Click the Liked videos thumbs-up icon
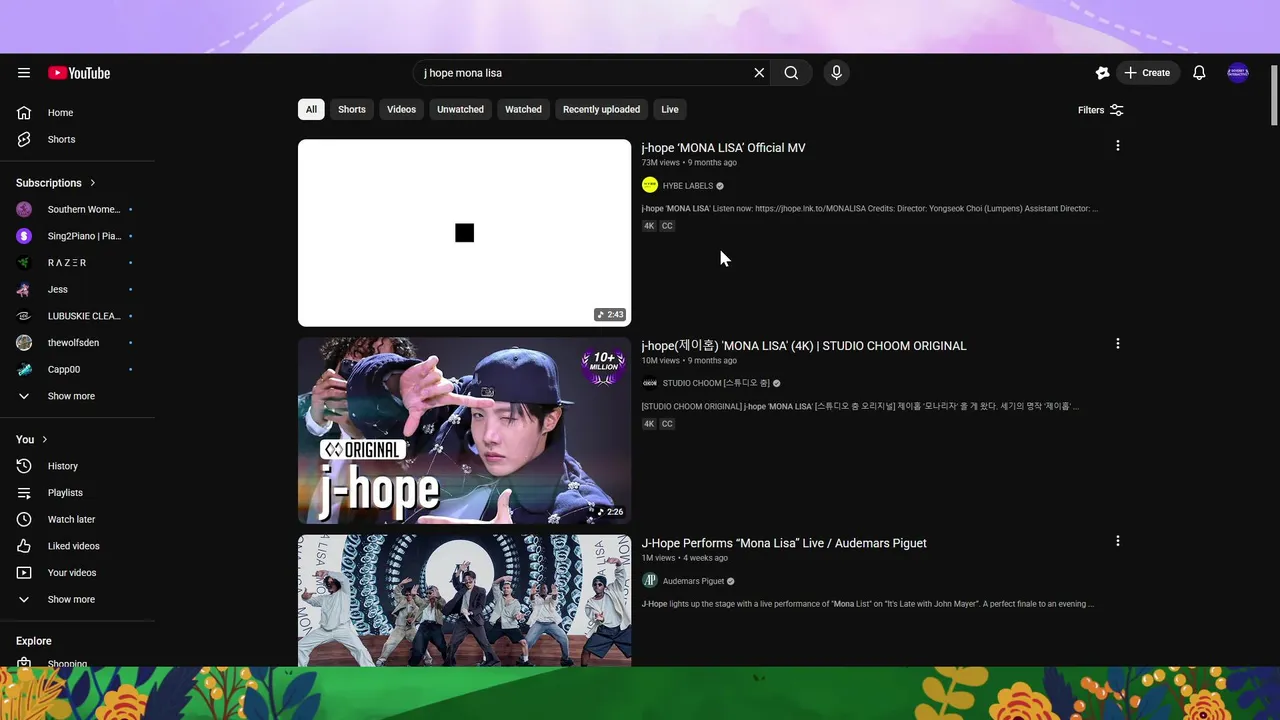Viewport: 1280px width, 720px height. [24, 546]
